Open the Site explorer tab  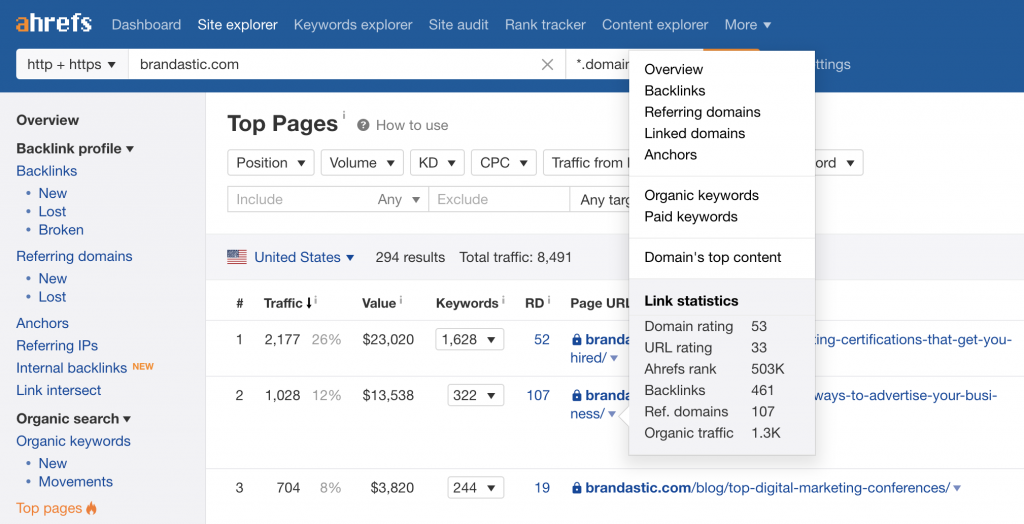238,25
